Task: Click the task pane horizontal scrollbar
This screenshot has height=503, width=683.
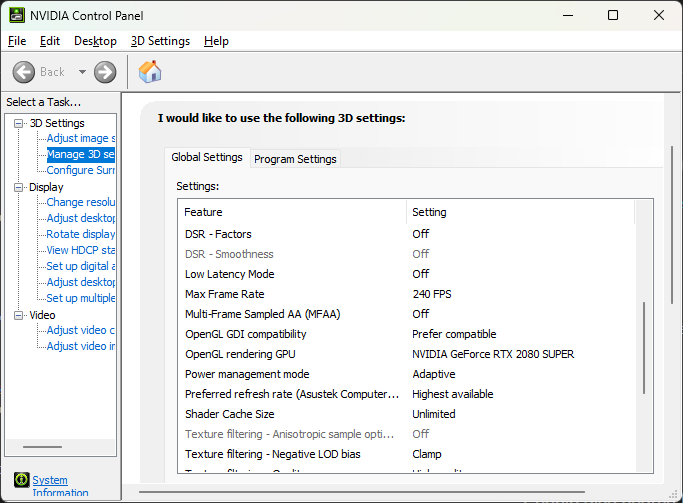Action: point(42,447)
